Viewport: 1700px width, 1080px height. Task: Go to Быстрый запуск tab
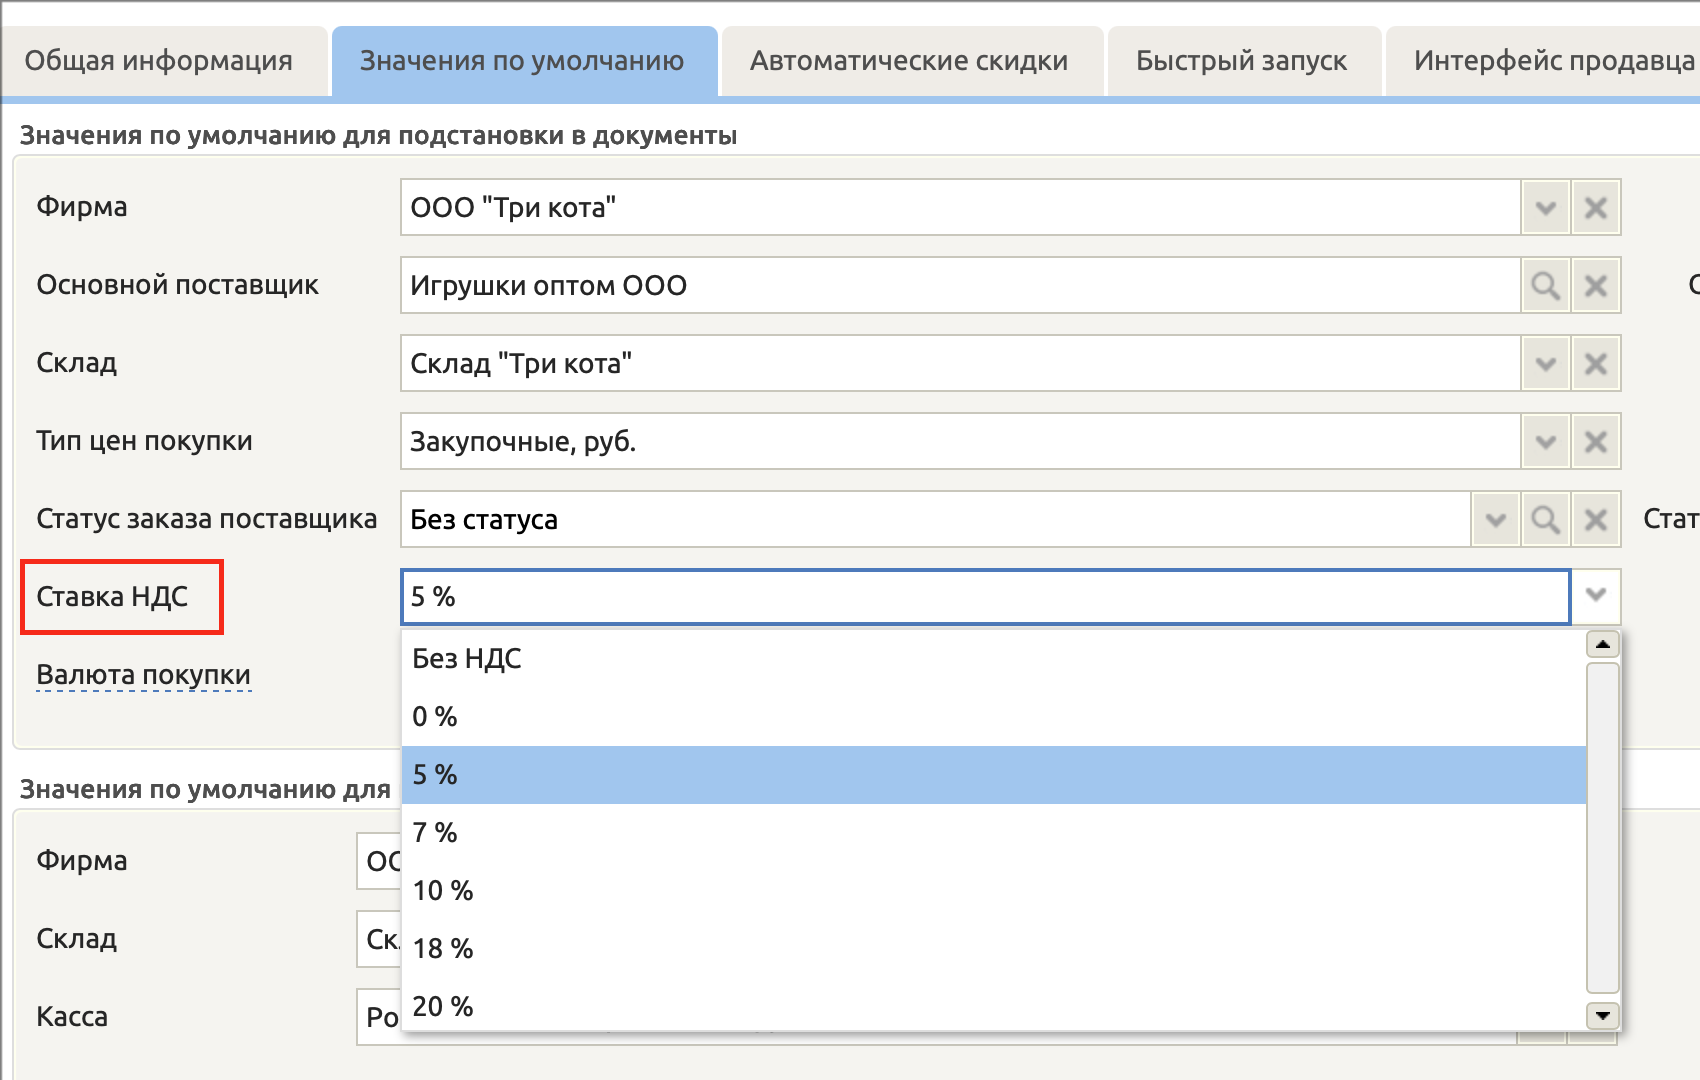pyautogui.click(x=1241, y=61)
